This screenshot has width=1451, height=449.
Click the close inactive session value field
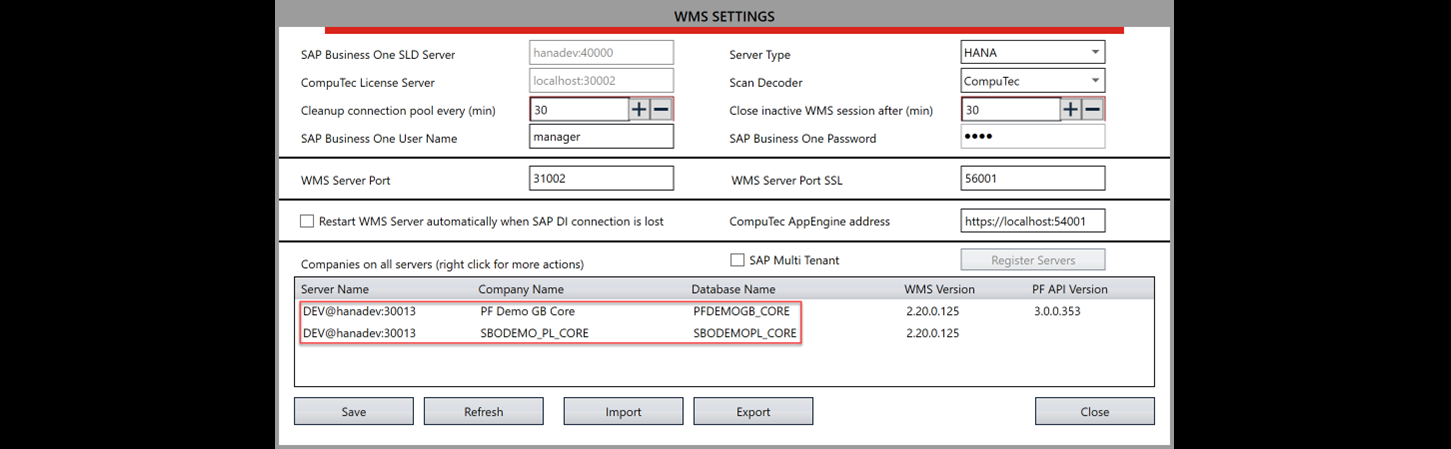[x=1011, y=110]
